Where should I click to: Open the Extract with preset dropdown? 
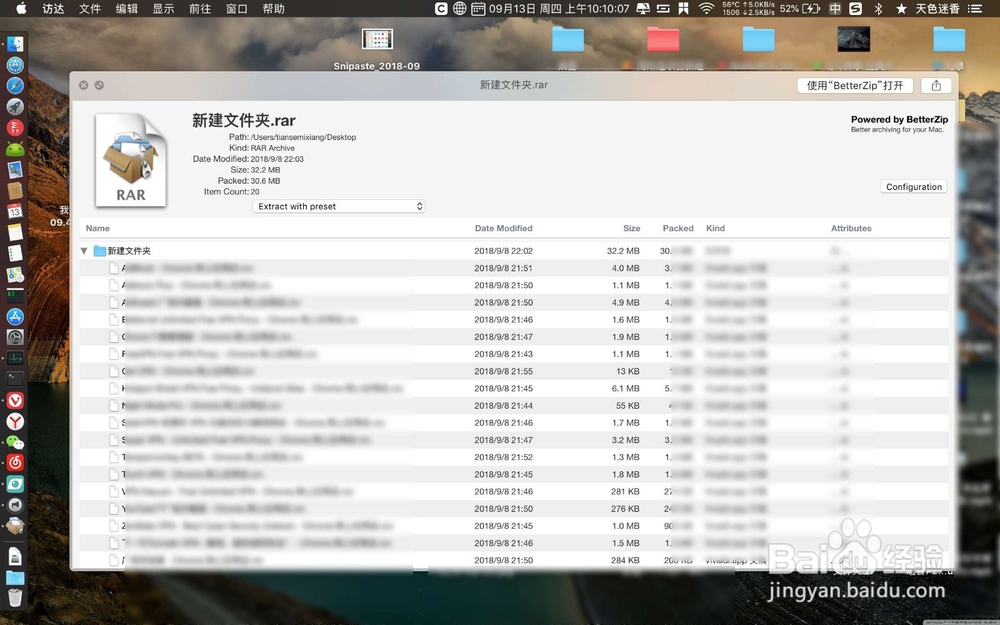click(339, 207)
